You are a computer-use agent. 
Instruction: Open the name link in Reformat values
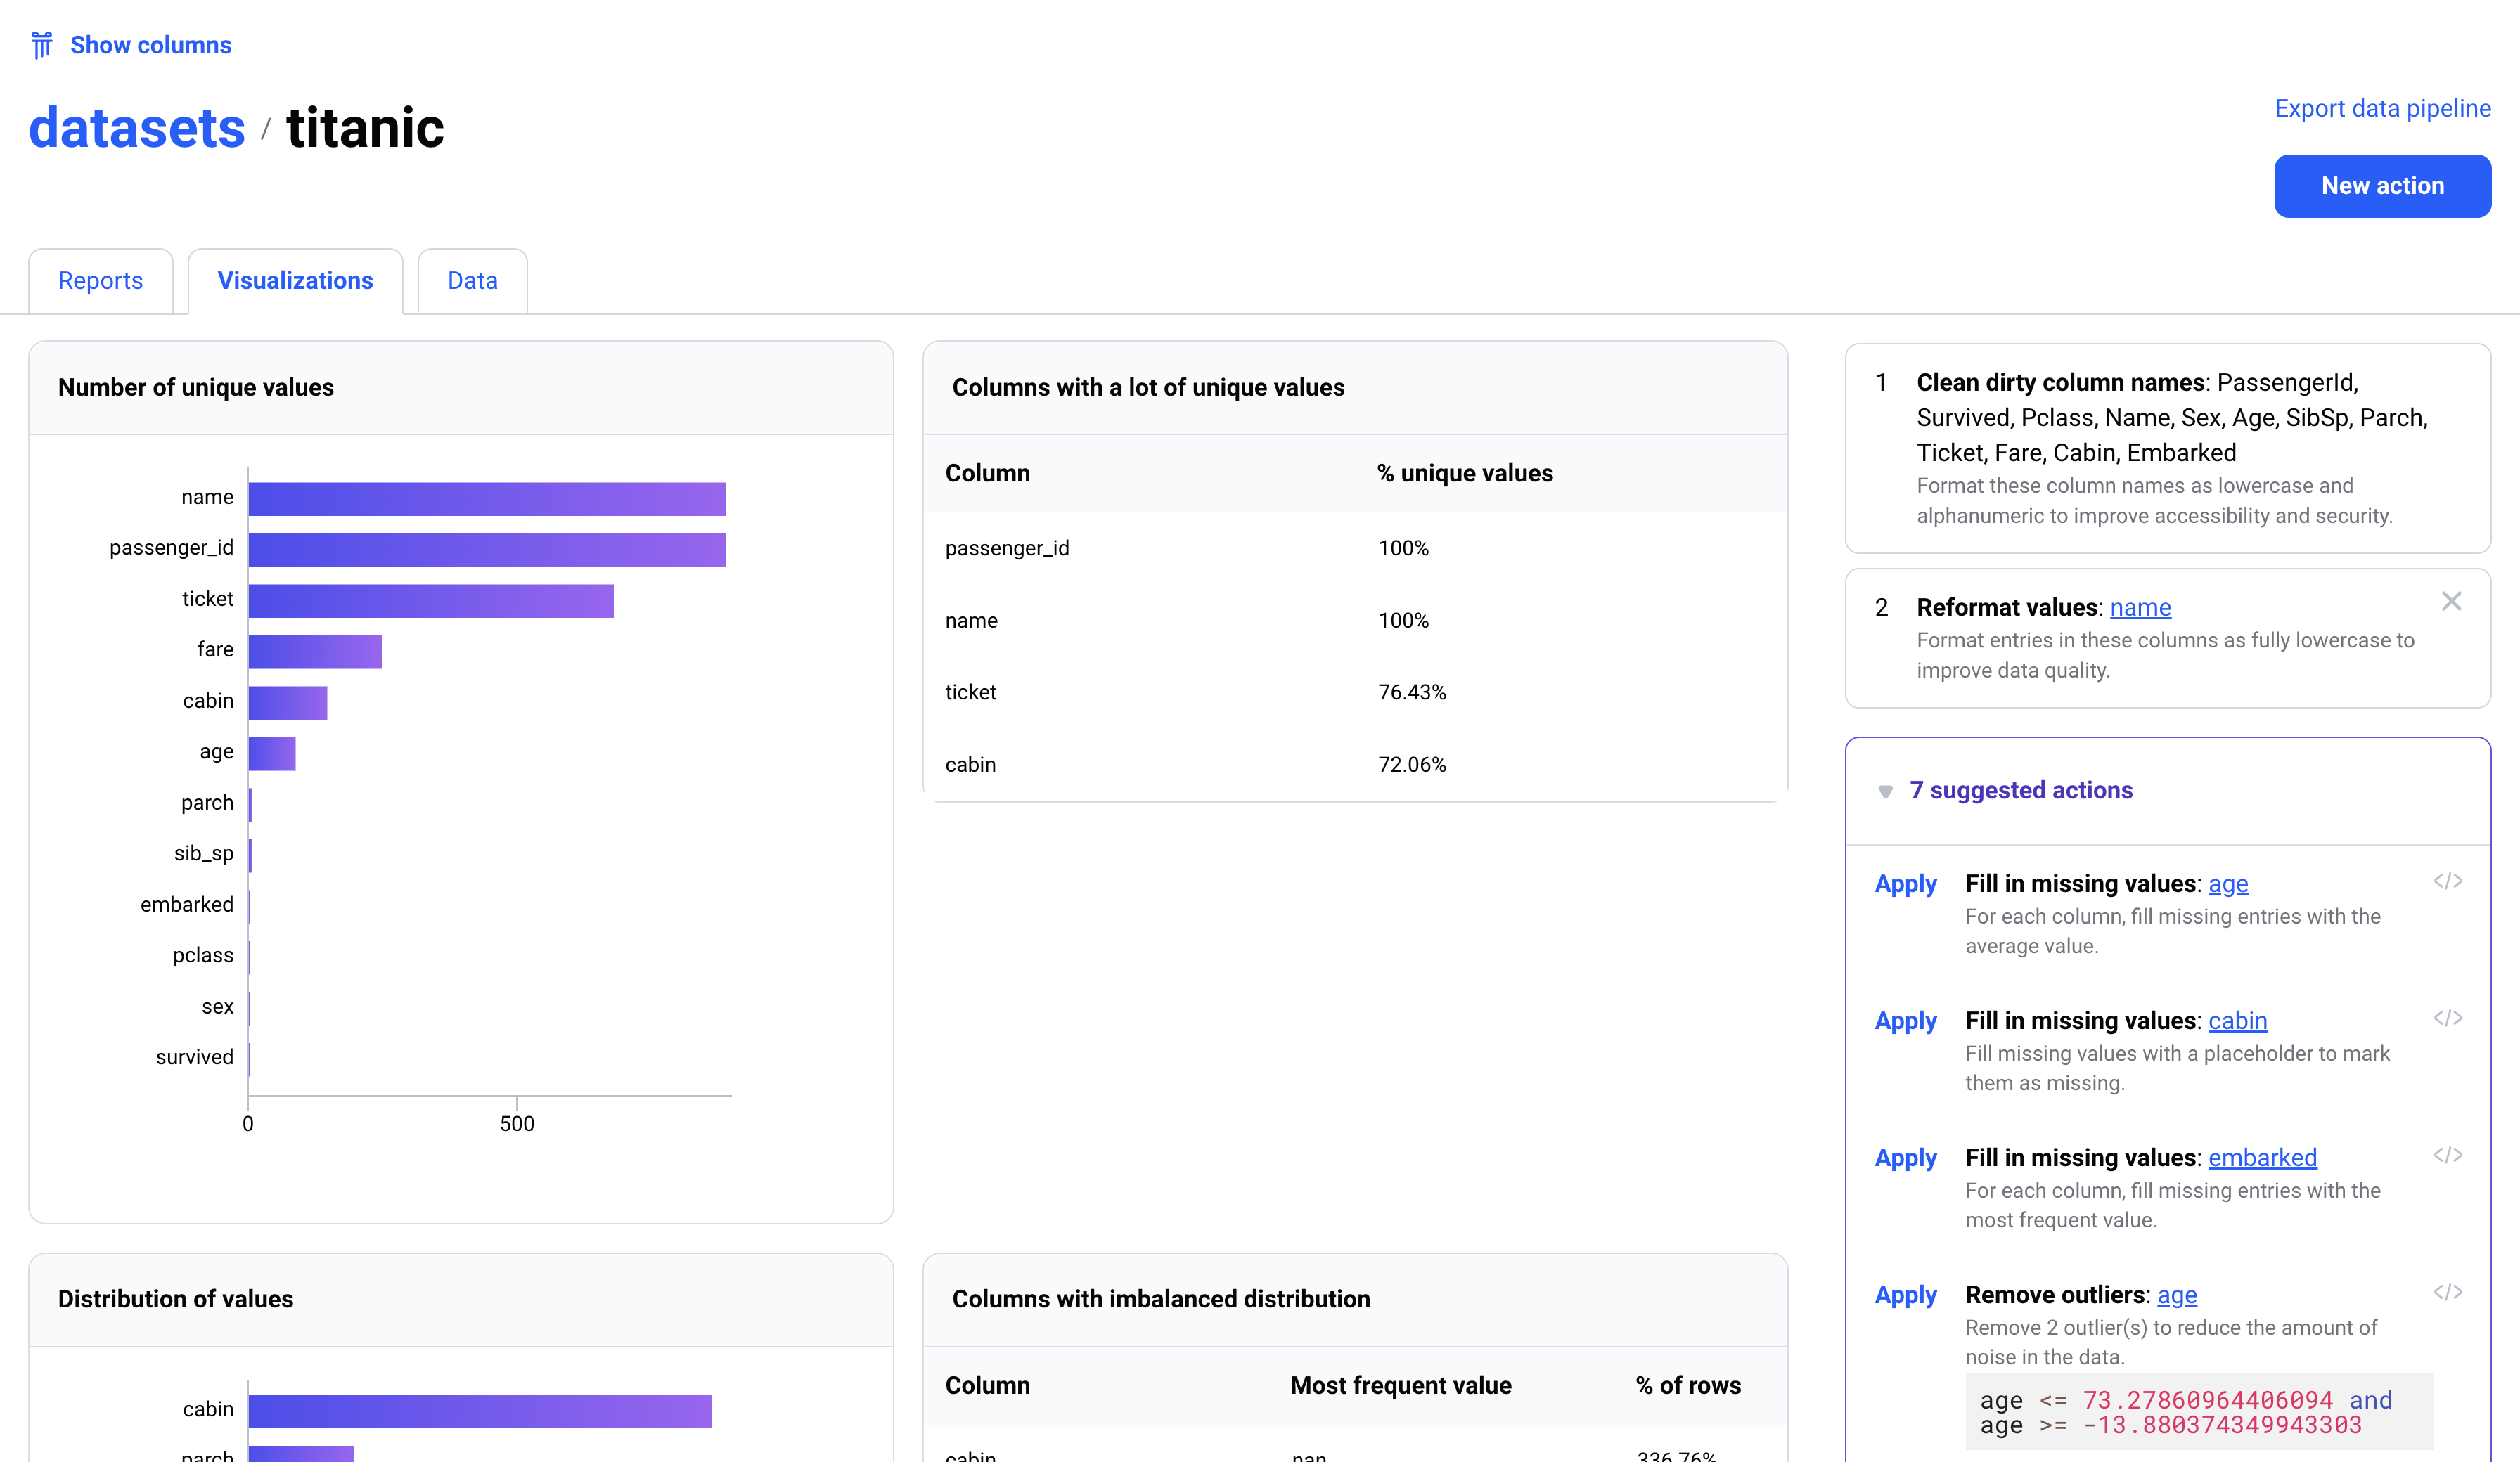click(2140, 608)
